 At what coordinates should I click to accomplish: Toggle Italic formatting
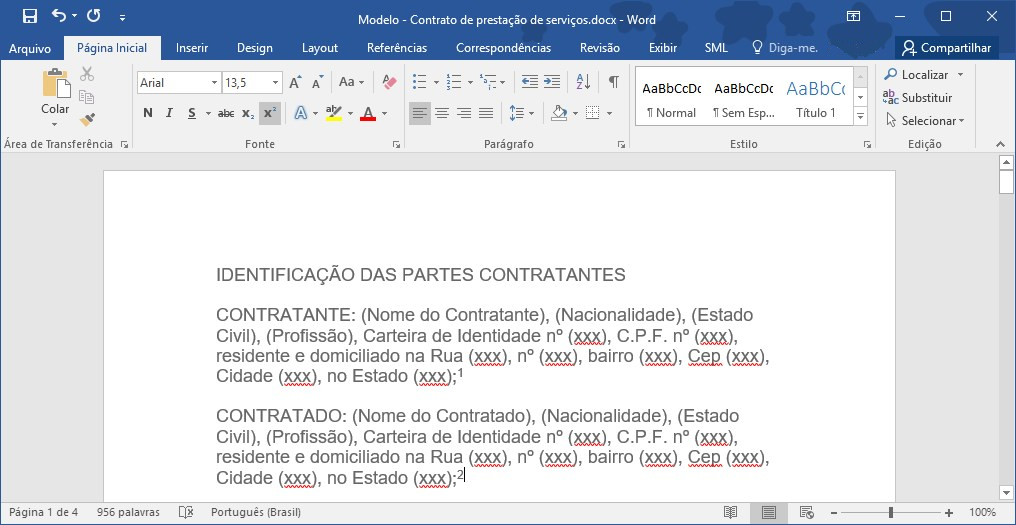169,113
